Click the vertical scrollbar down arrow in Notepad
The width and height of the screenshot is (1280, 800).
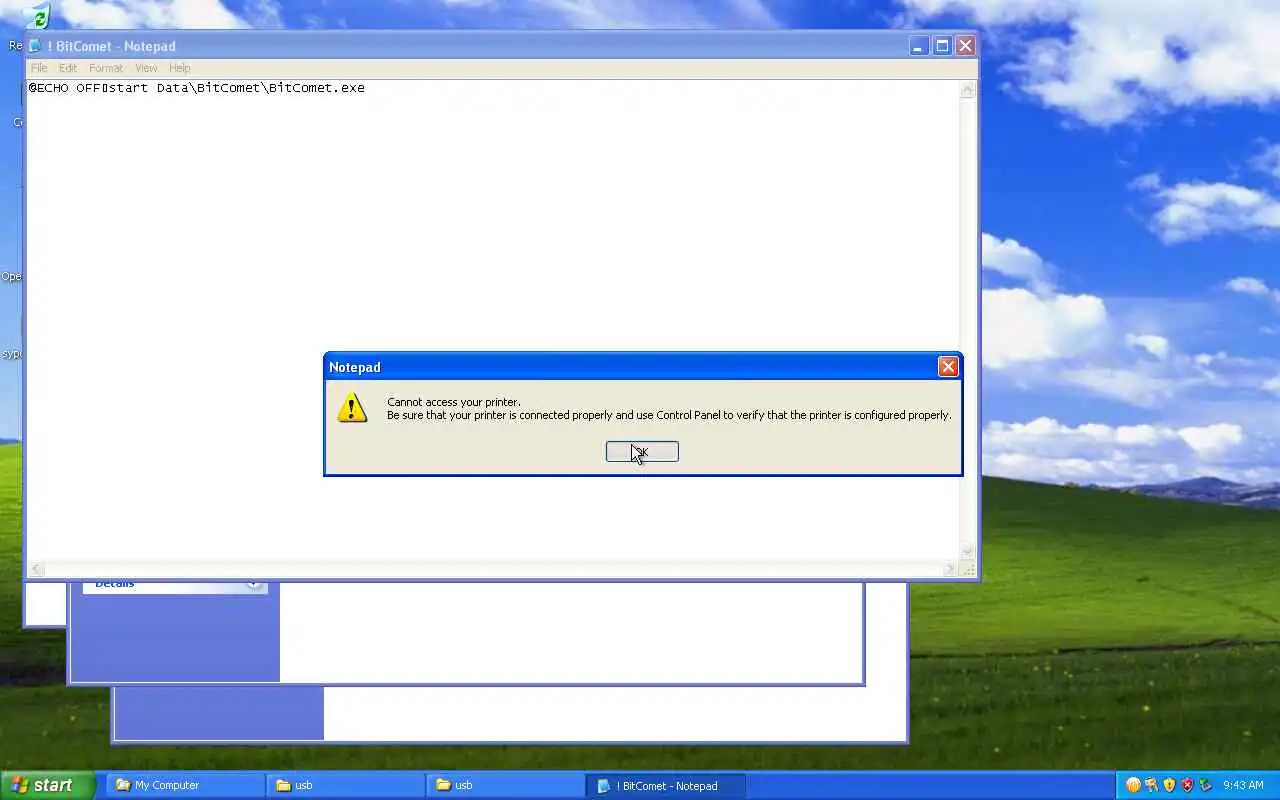[x=967, y=551]
